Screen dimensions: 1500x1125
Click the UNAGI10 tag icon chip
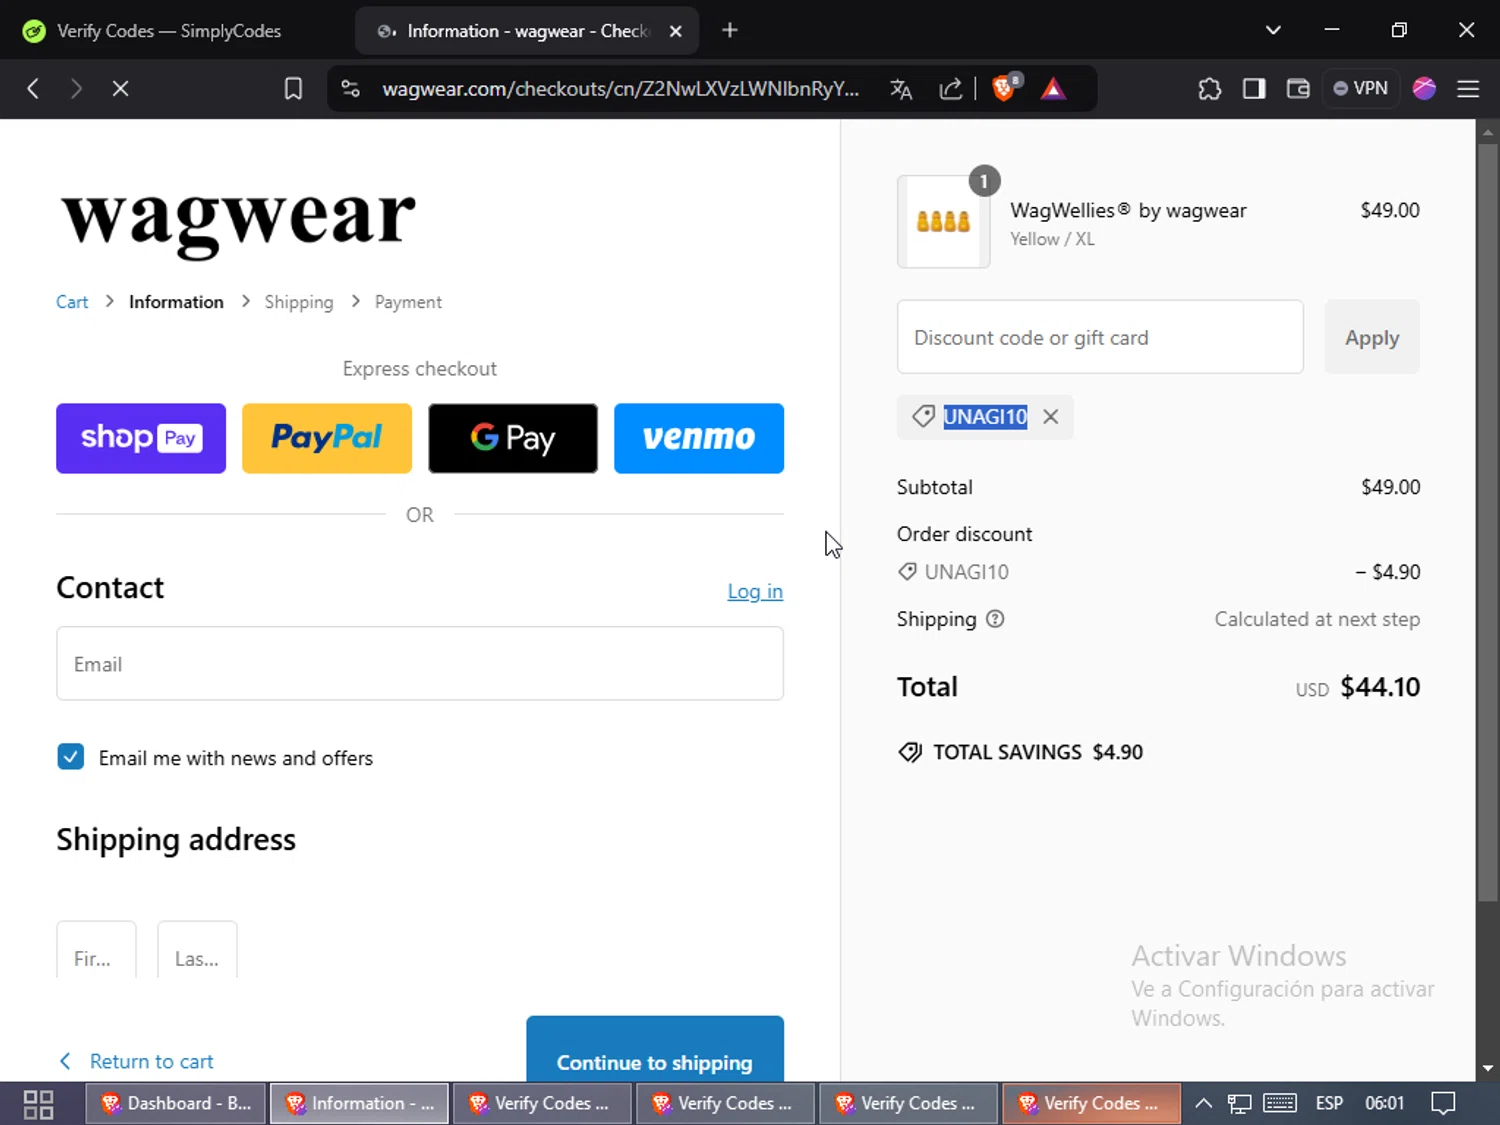click(923, 416)
